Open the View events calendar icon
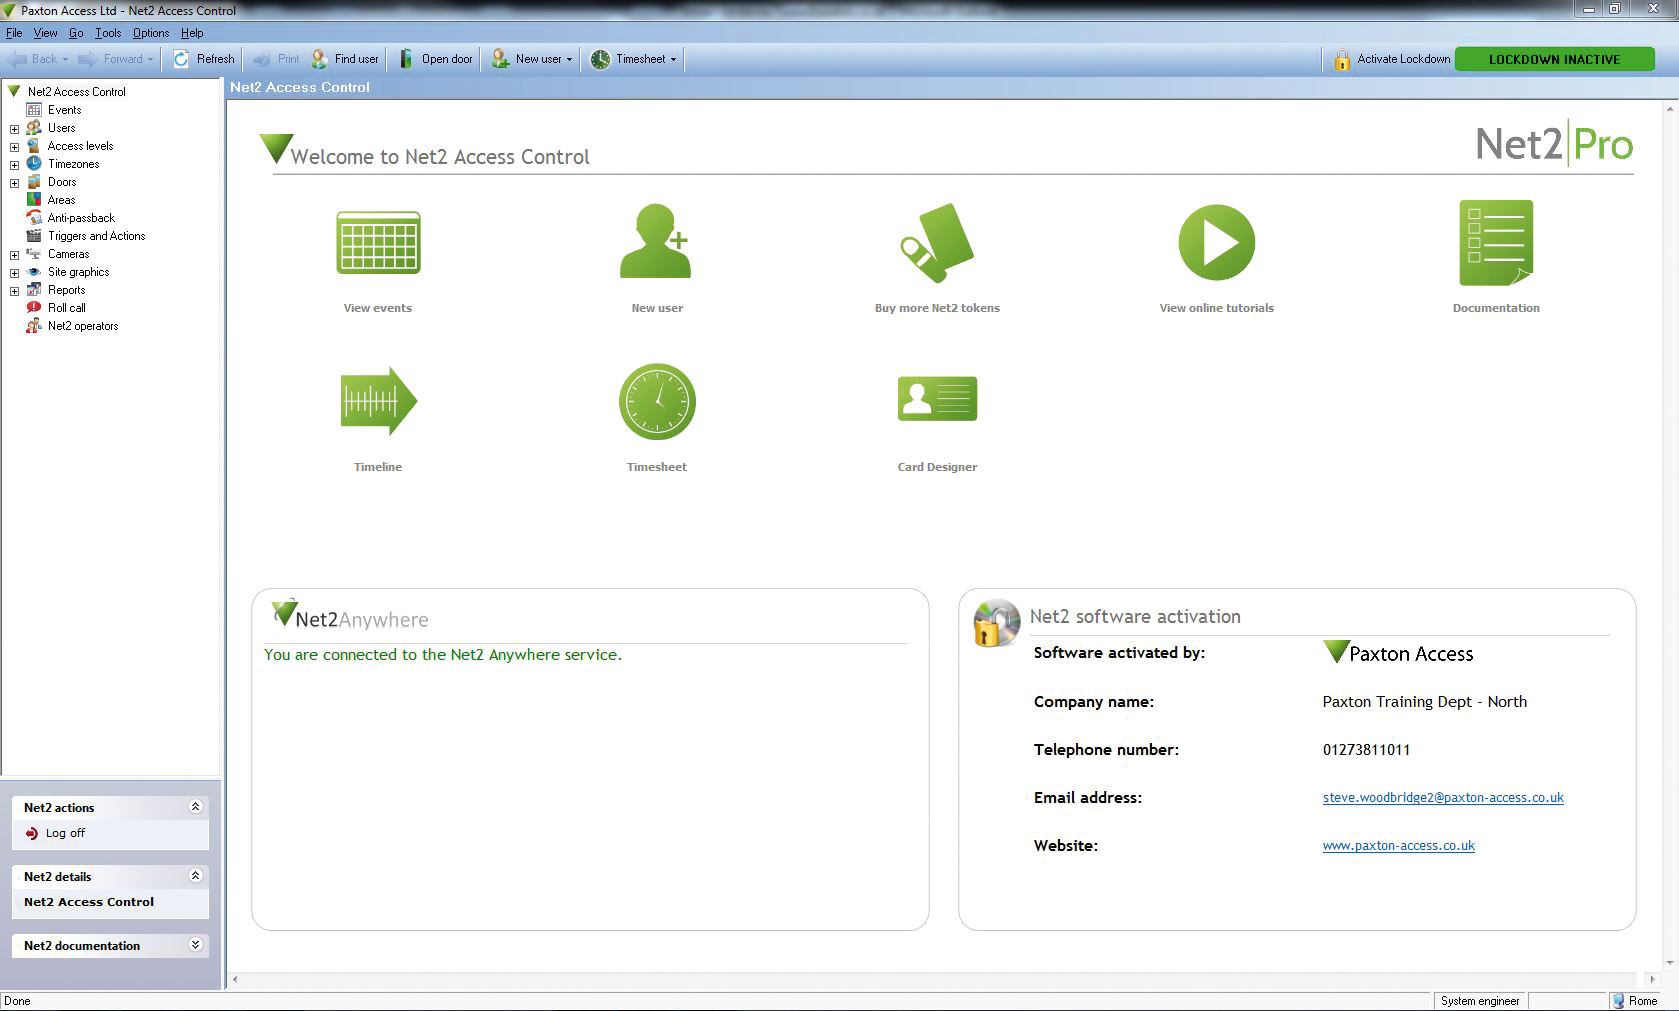 point(378,243)
